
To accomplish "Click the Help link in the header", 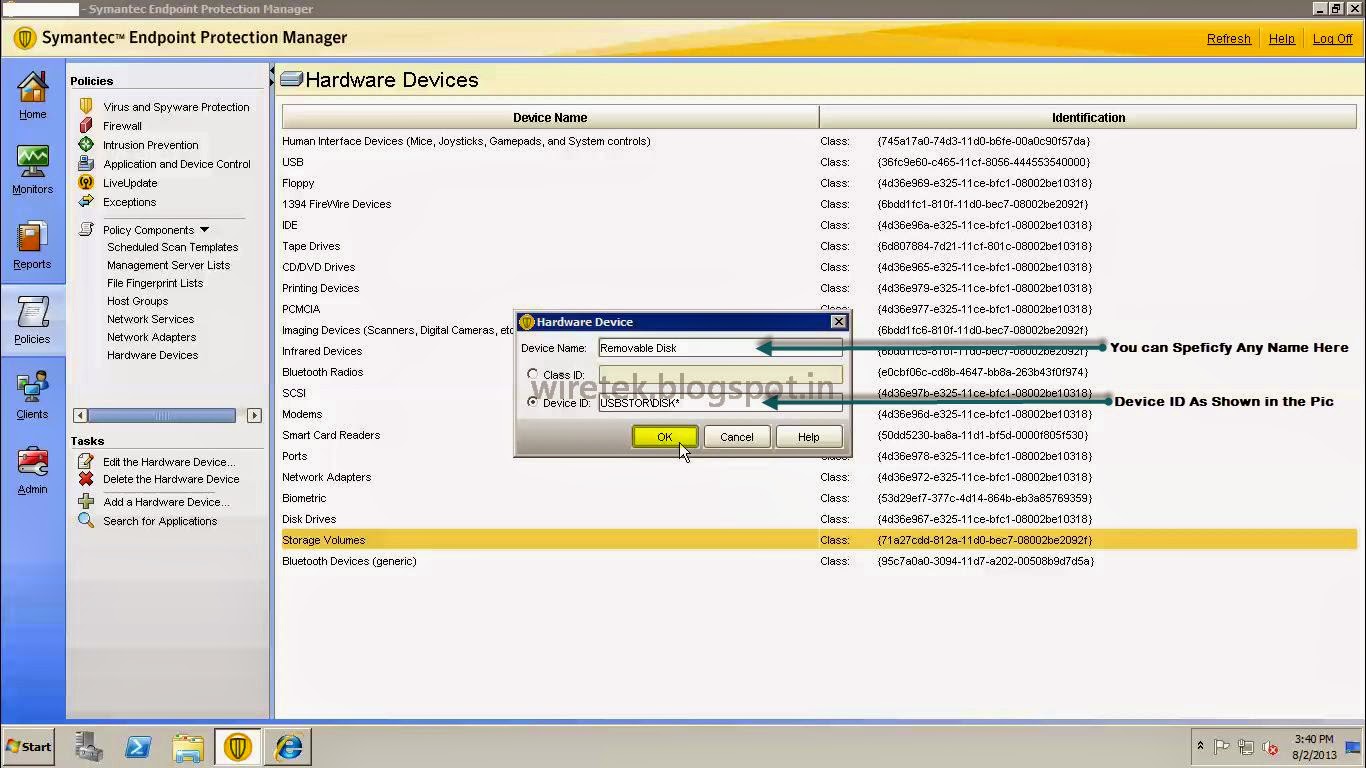I will point(1281,39).
